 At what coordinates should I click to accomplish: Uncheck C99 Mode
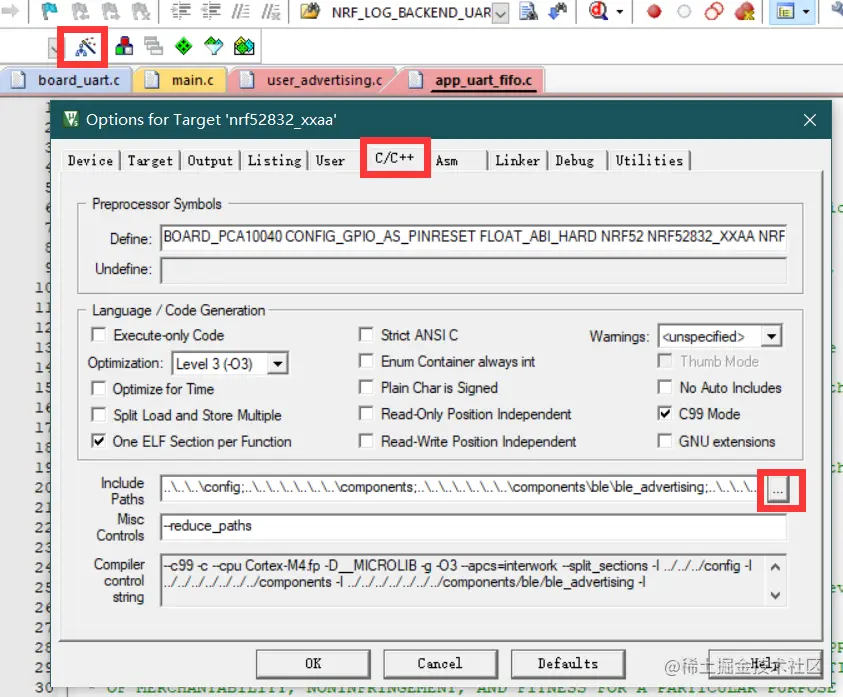[665, 414]
